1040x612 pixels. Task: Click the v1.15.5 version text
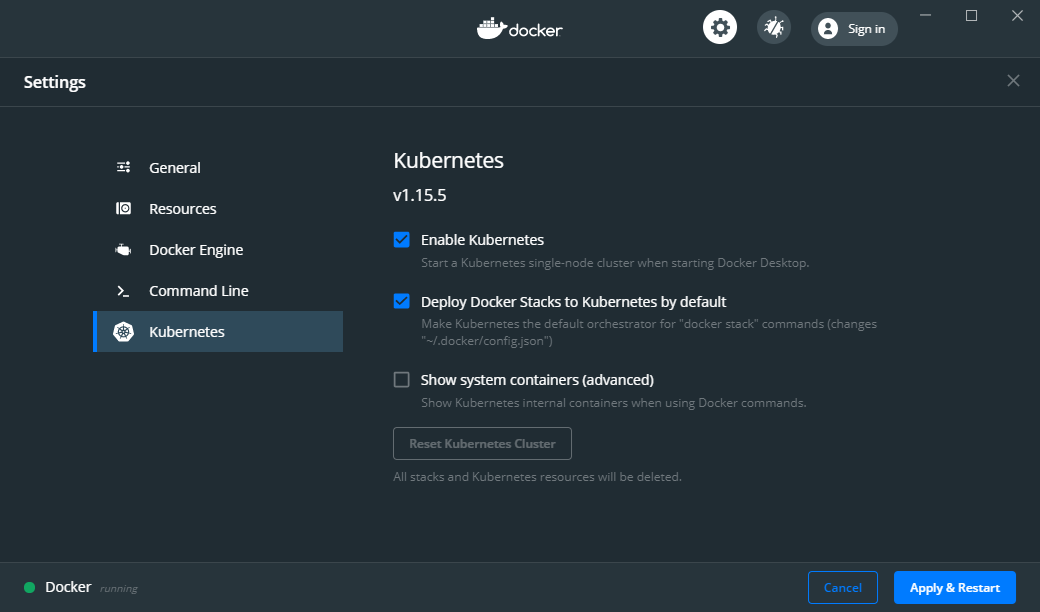tap(420, 196)
